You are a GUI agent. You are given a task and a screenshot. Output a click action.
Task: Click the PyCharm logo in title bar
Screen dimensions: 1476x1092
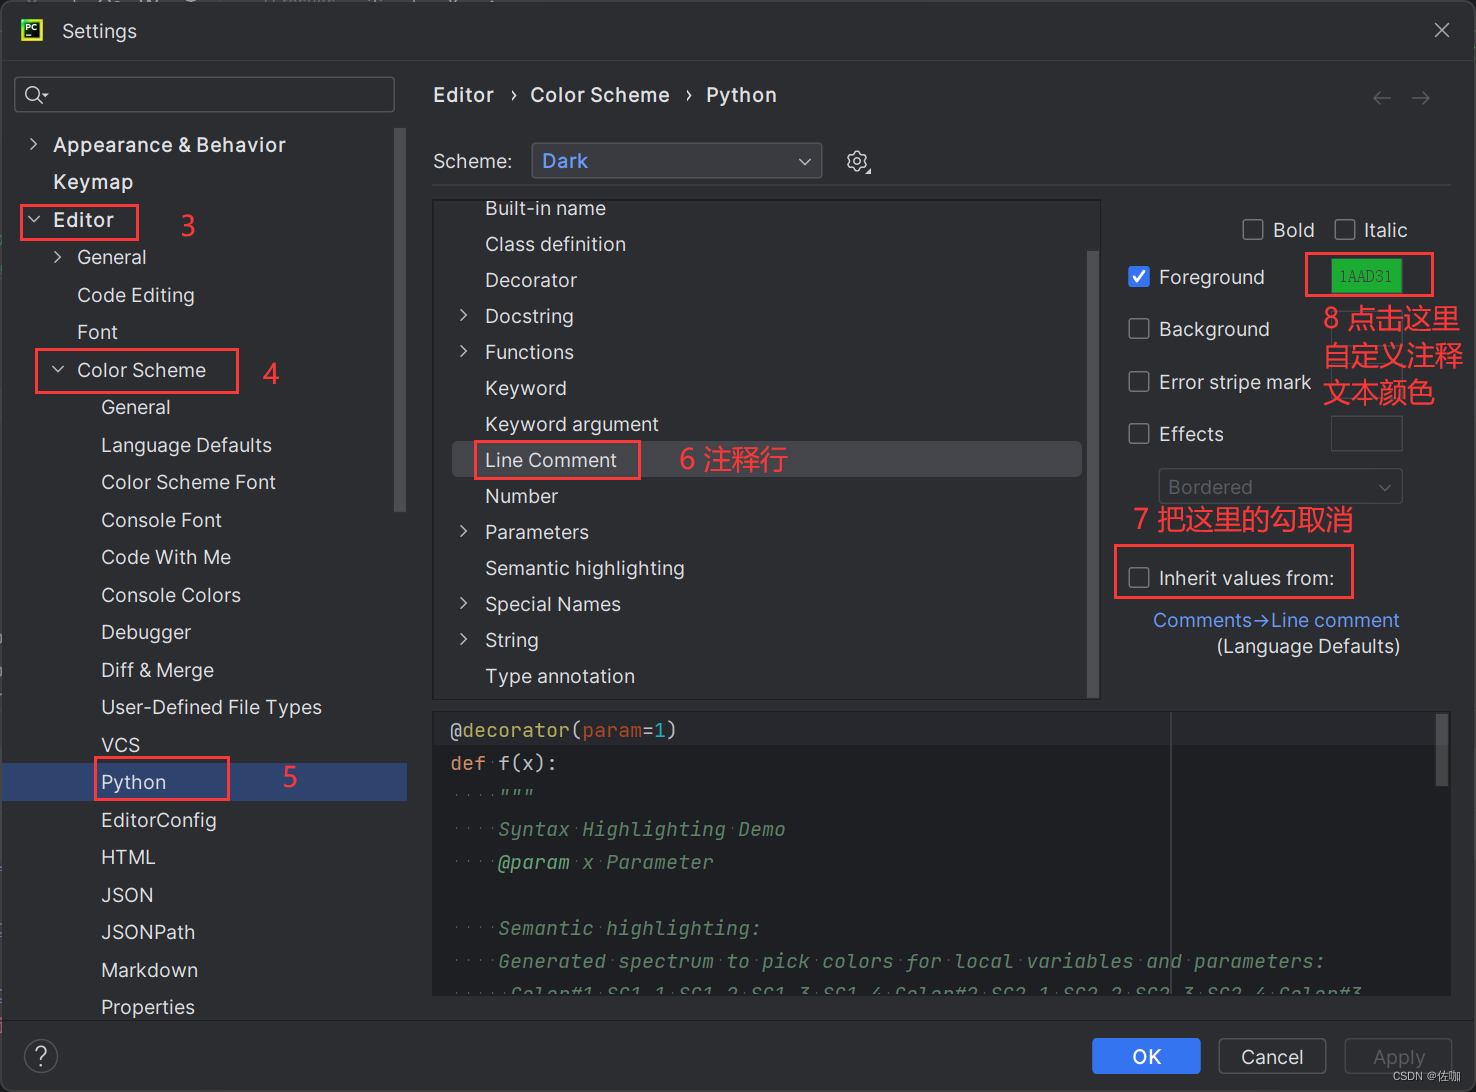pos(32,30)
